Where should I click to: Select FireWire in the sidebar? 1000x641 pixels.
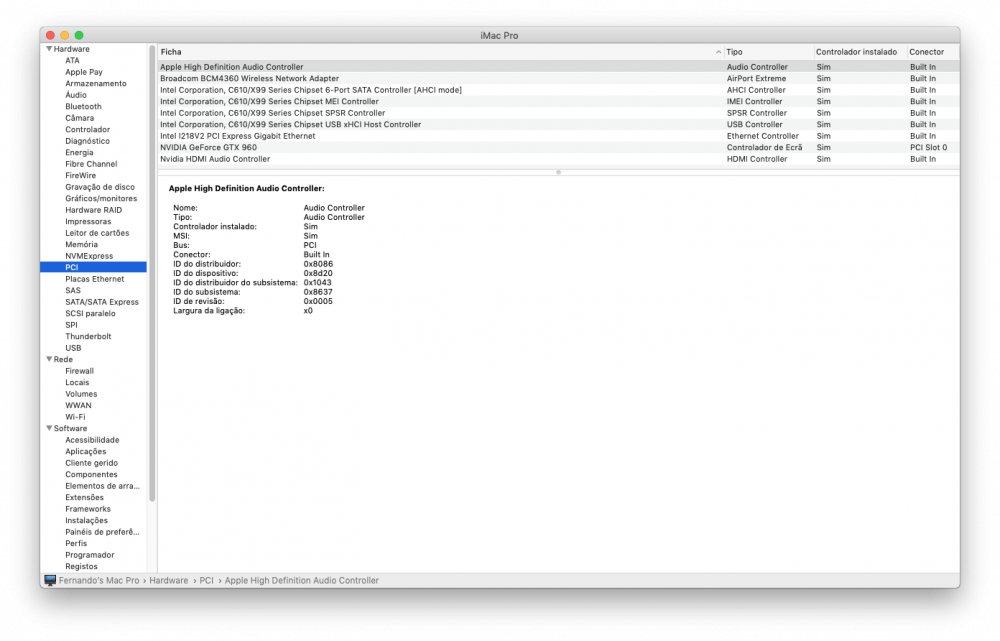coord(80,175)
